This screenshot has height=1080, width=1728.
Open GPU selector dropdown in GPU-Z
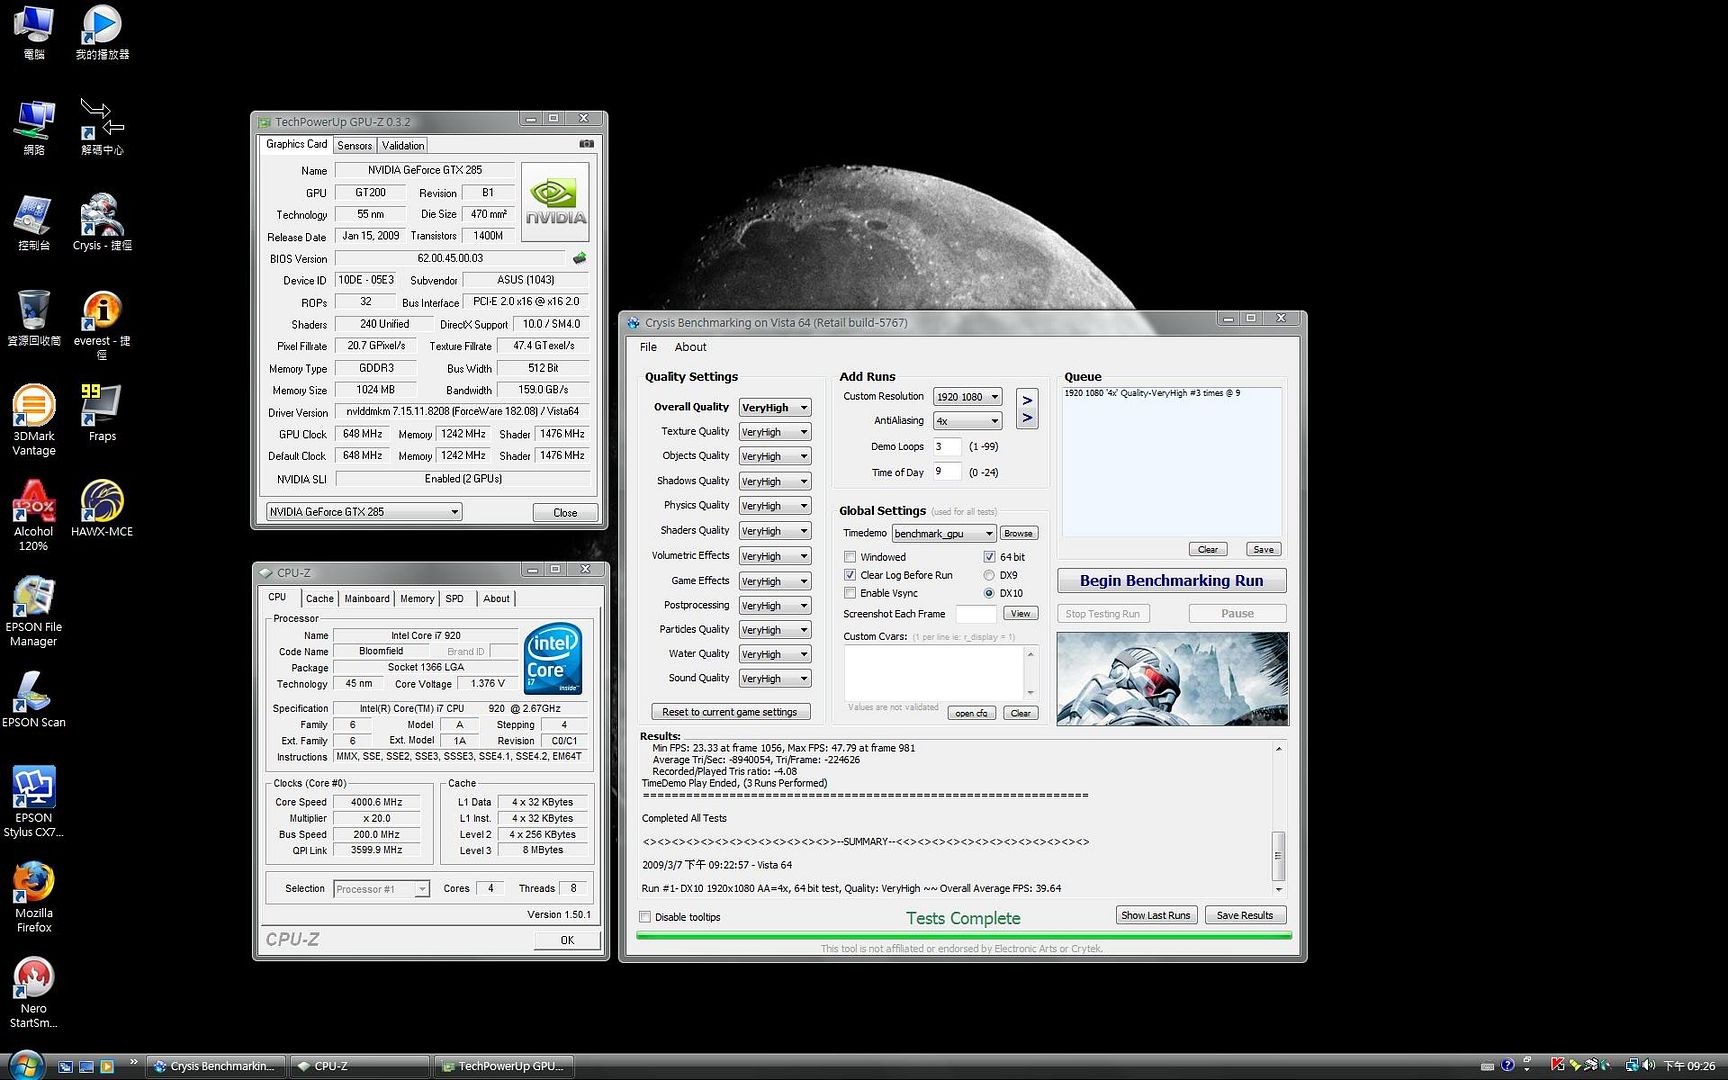click(x=364, y=512)
